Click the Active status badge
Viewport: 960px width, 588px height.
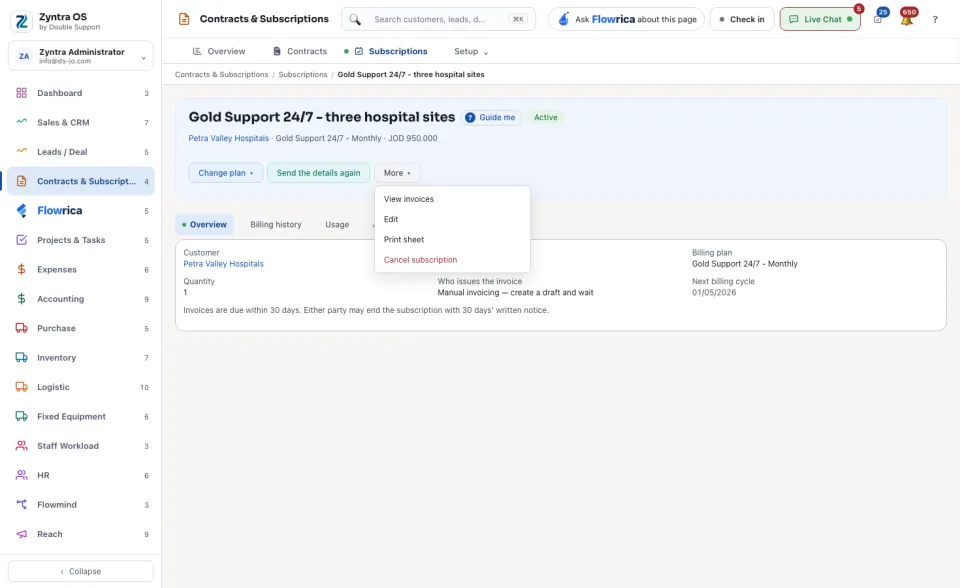tap(546, 118)
